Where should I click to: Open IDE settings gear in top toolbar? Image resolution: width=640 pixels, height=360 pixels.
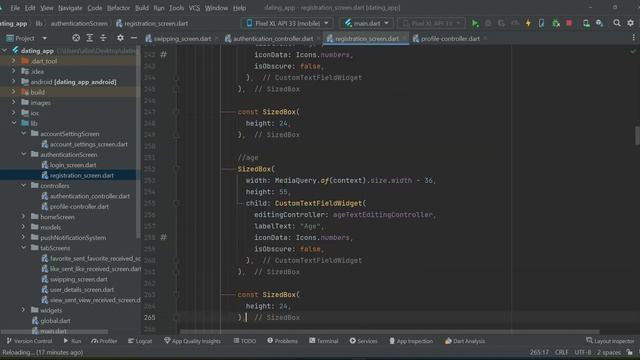(x=631, y=23)
